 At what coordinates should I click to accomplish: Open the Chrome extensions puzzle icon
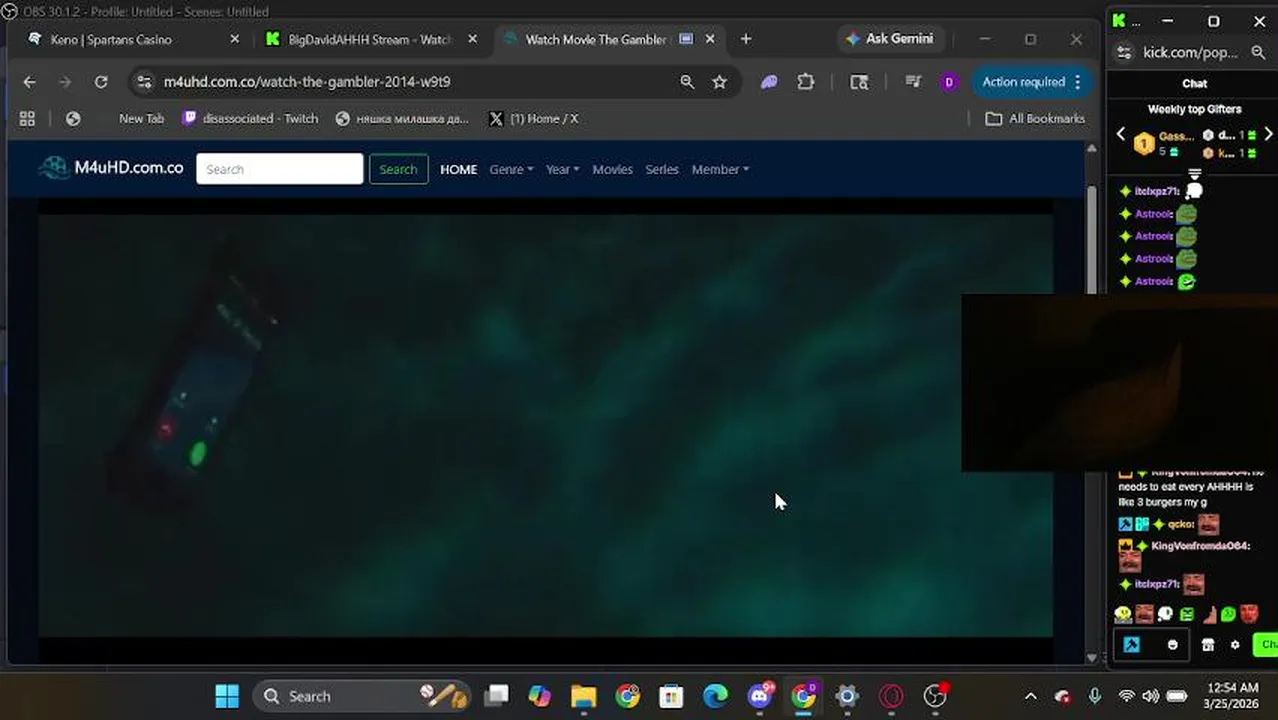[x=806, y=82]
